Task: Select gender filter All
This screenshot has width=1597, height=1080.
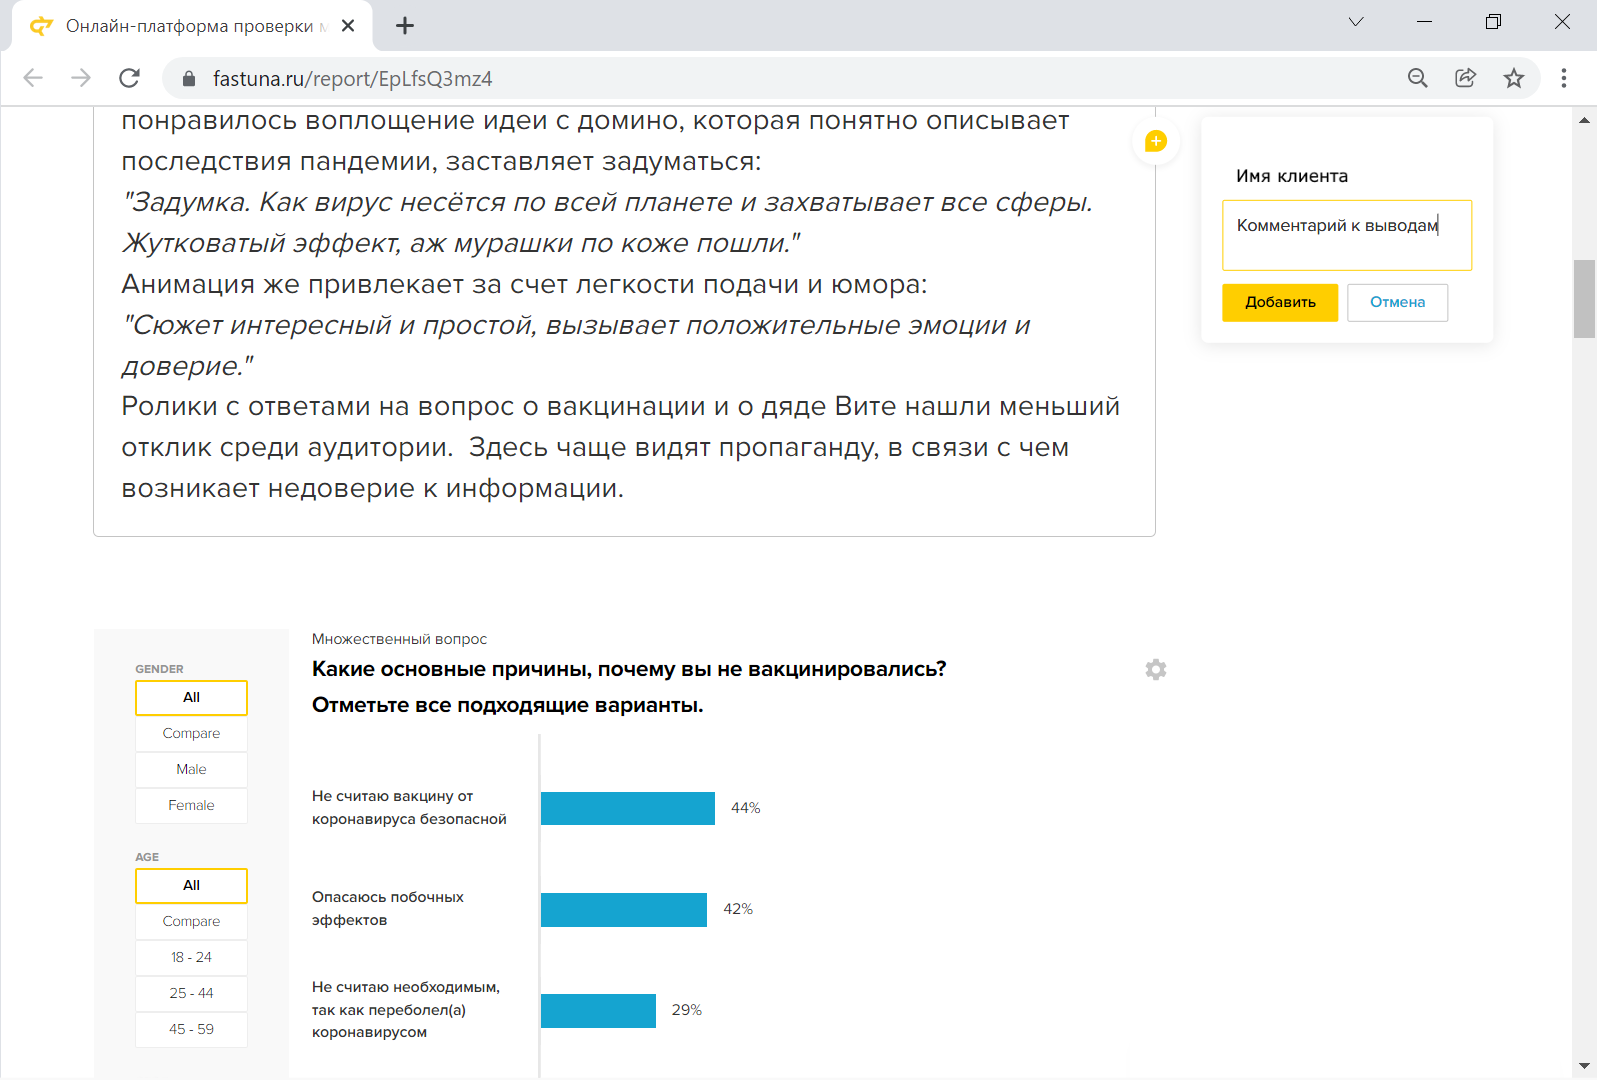Action: pyautogui.click(x=191, y=698)
